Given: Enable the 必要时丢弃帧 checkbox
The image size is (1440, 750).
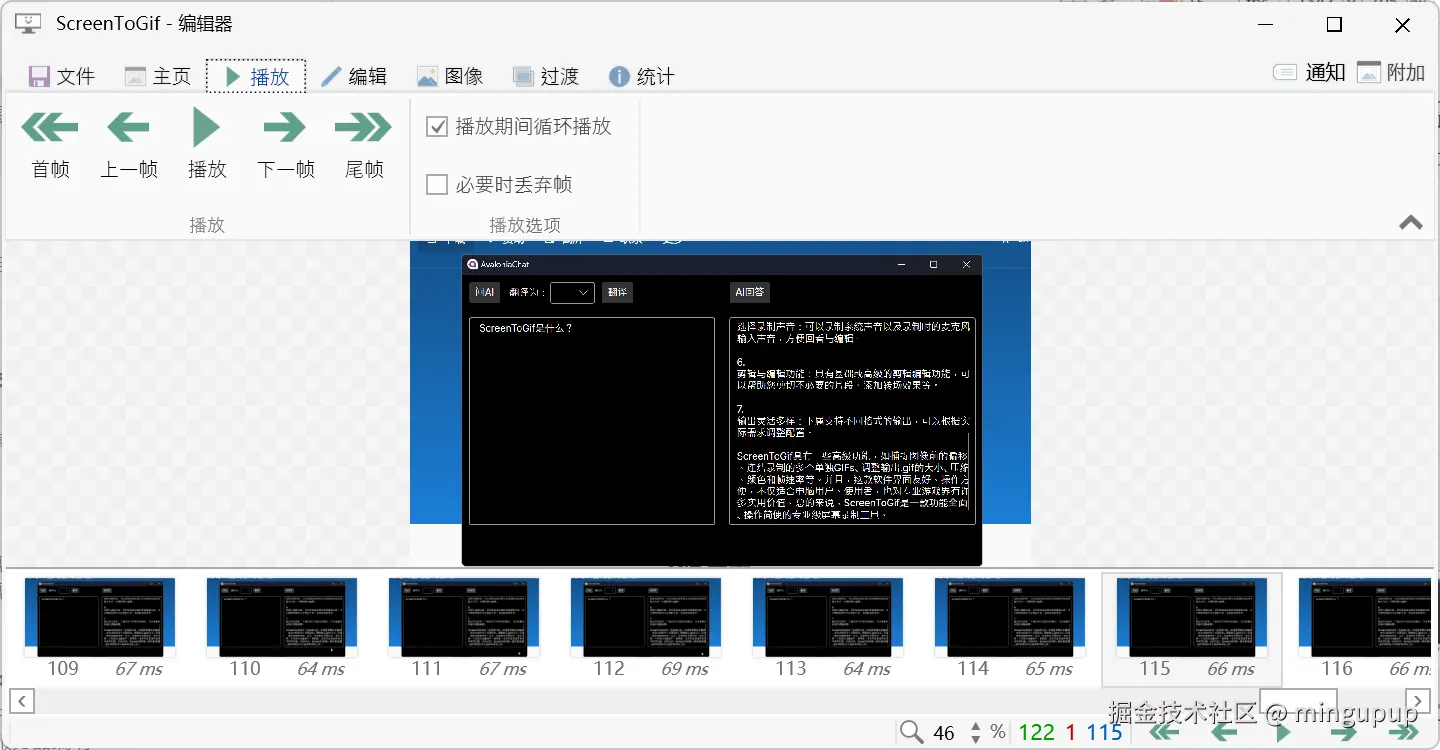Looking at the screenshot, I should click(436, 184).
